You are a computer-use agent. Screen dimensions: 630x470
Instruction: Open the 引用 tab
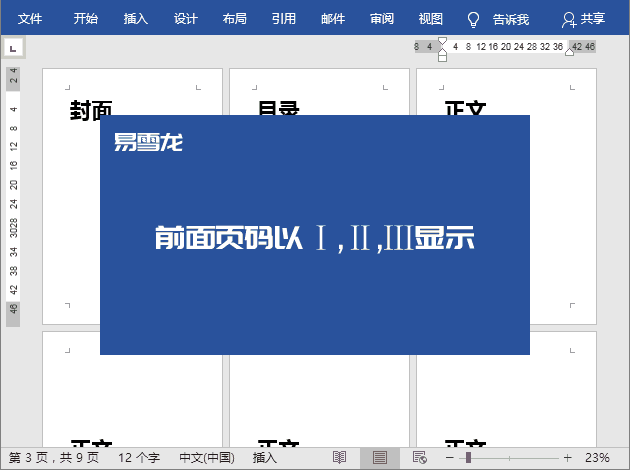pos(284,18)
